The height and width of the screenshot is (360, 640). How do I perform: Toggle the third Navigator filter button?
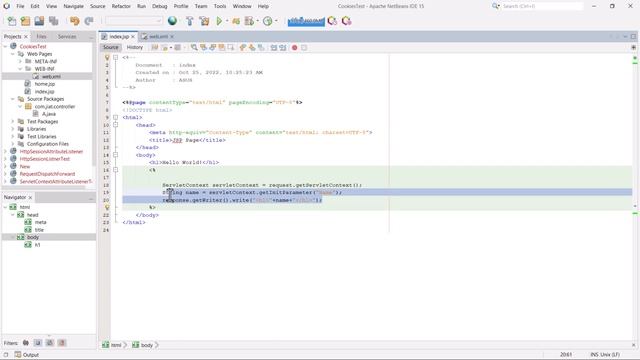50,343
